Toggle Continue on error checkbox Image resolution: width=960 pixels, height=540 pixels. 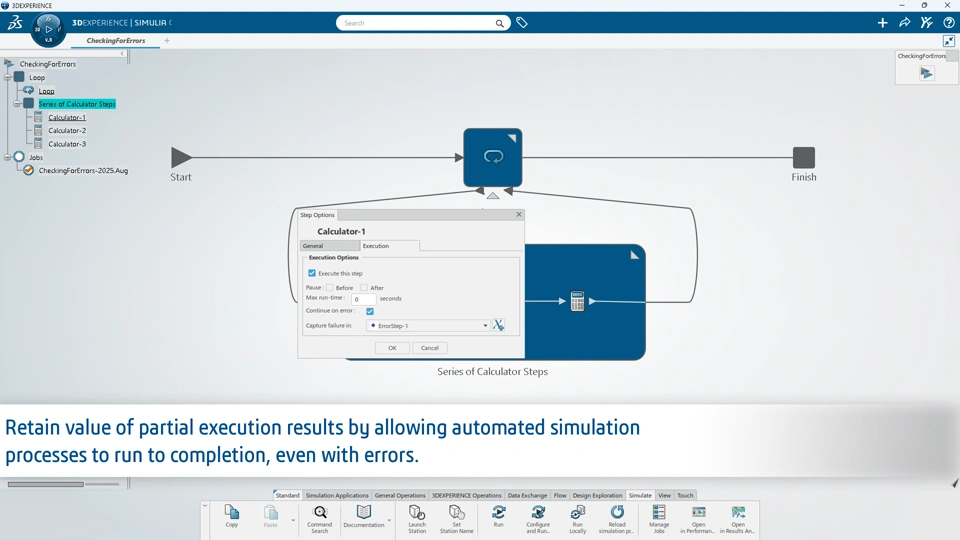370,311
